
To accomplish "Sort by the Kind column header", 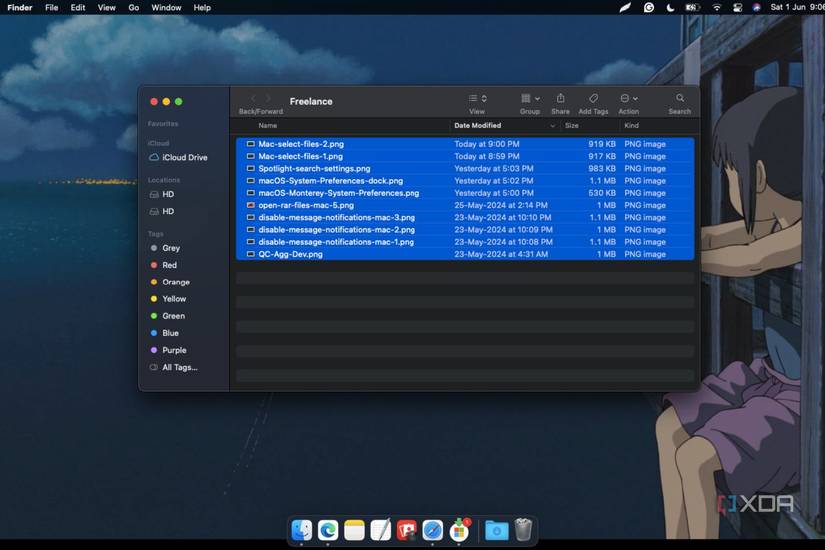I will point(631,125).
